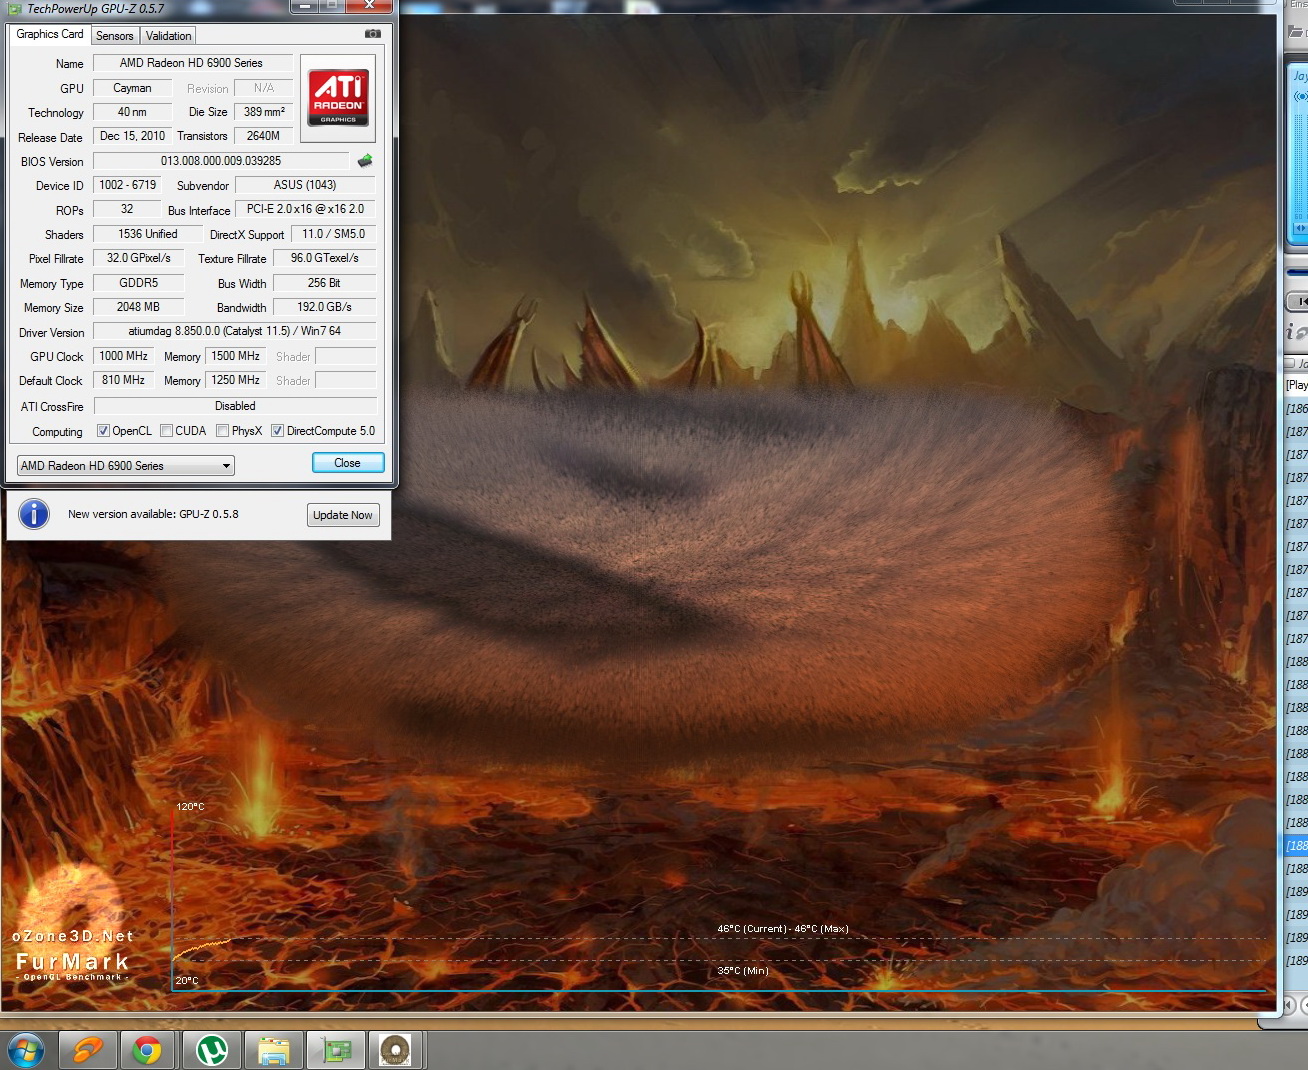Click Driver Version 'atiumdag 8.850.0.0' field
Image resolution: width=1308 pixels, height=1070 pixels.
coord(235,331)
